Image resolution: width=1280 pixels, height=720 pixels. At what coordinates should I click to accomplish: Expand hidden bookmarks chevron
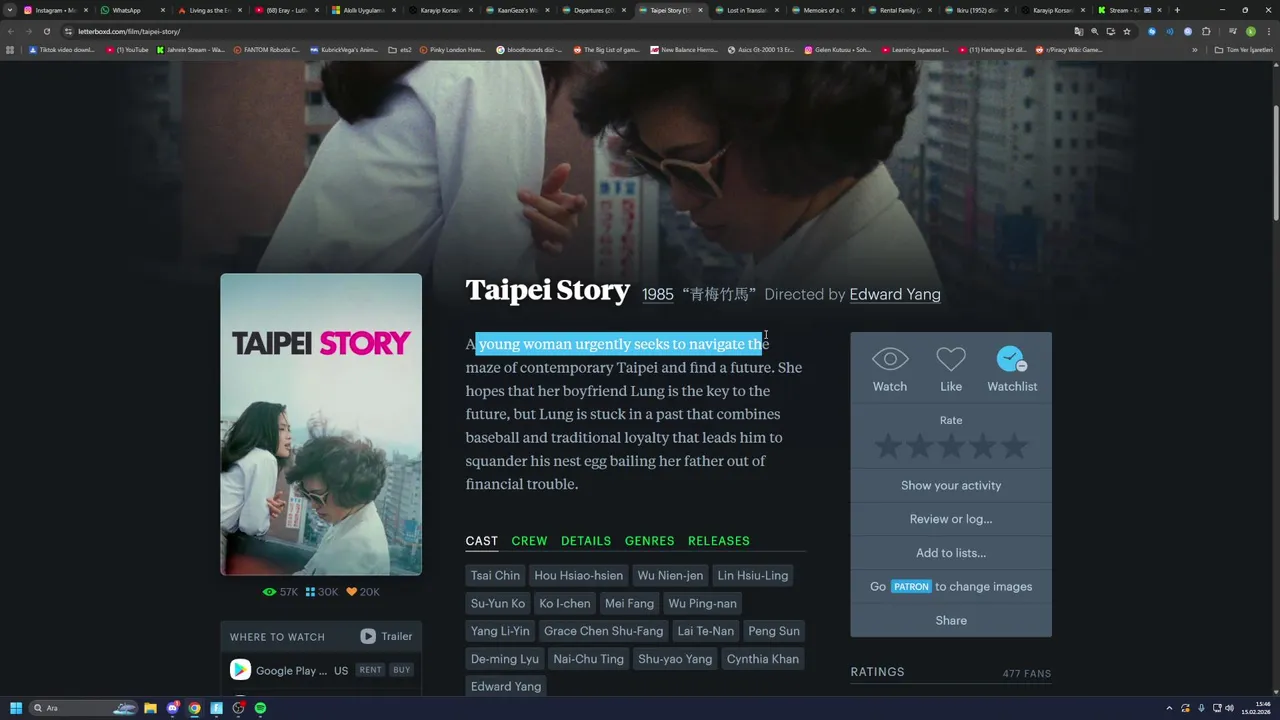pos(1194,50)
